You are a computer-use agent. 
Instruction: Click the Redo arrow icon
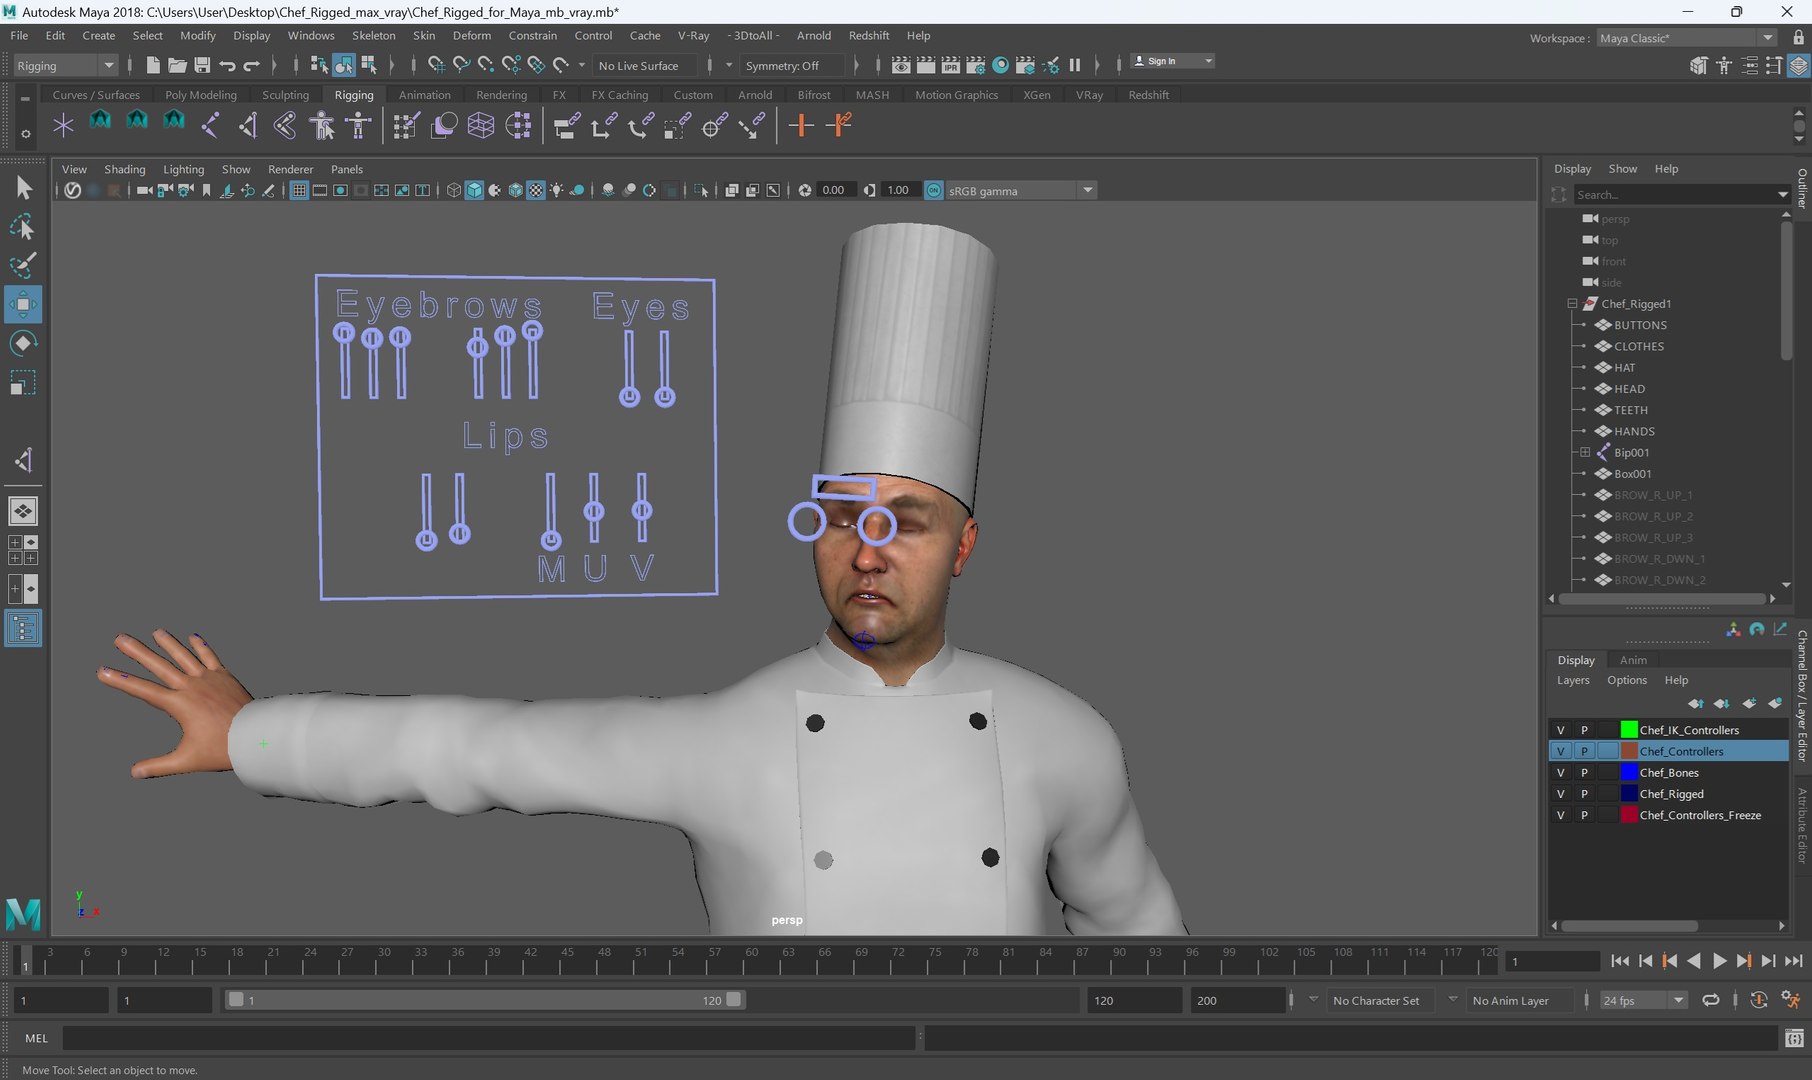coord(252,65)
